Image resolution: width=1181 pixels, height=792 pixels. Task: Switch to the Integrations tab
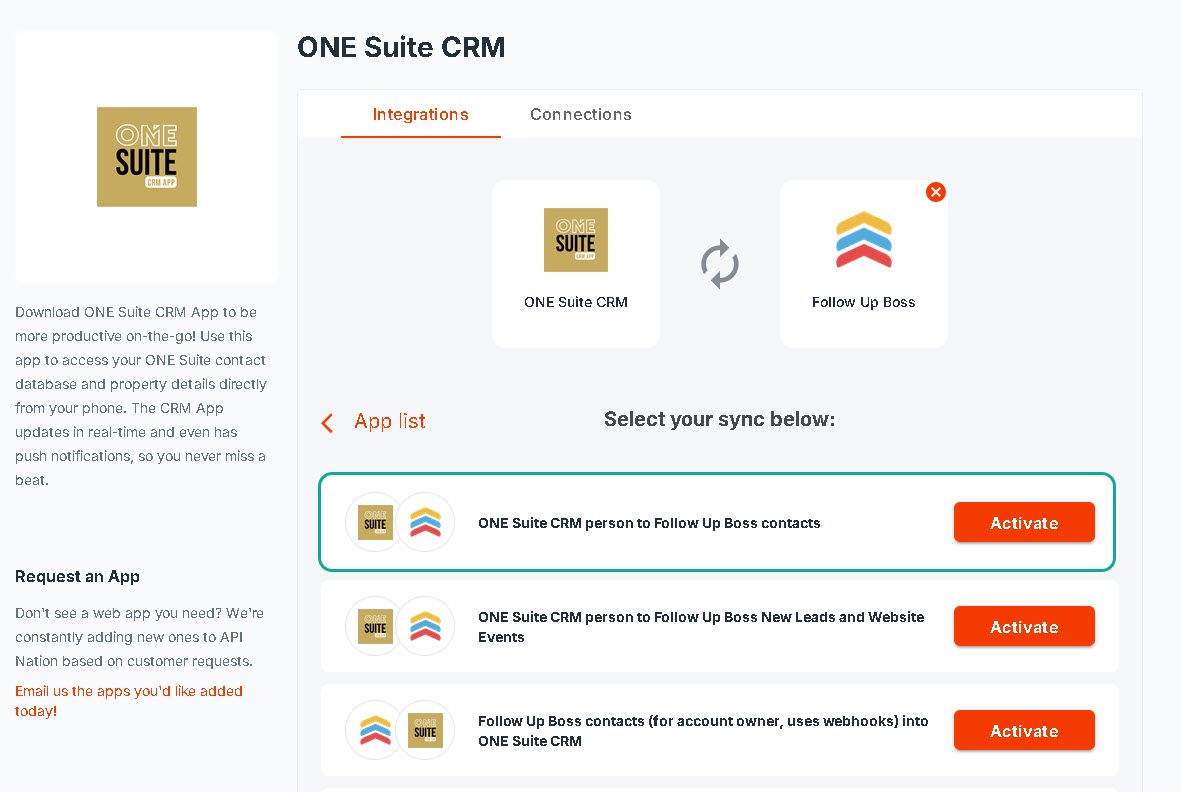[420, 114]
